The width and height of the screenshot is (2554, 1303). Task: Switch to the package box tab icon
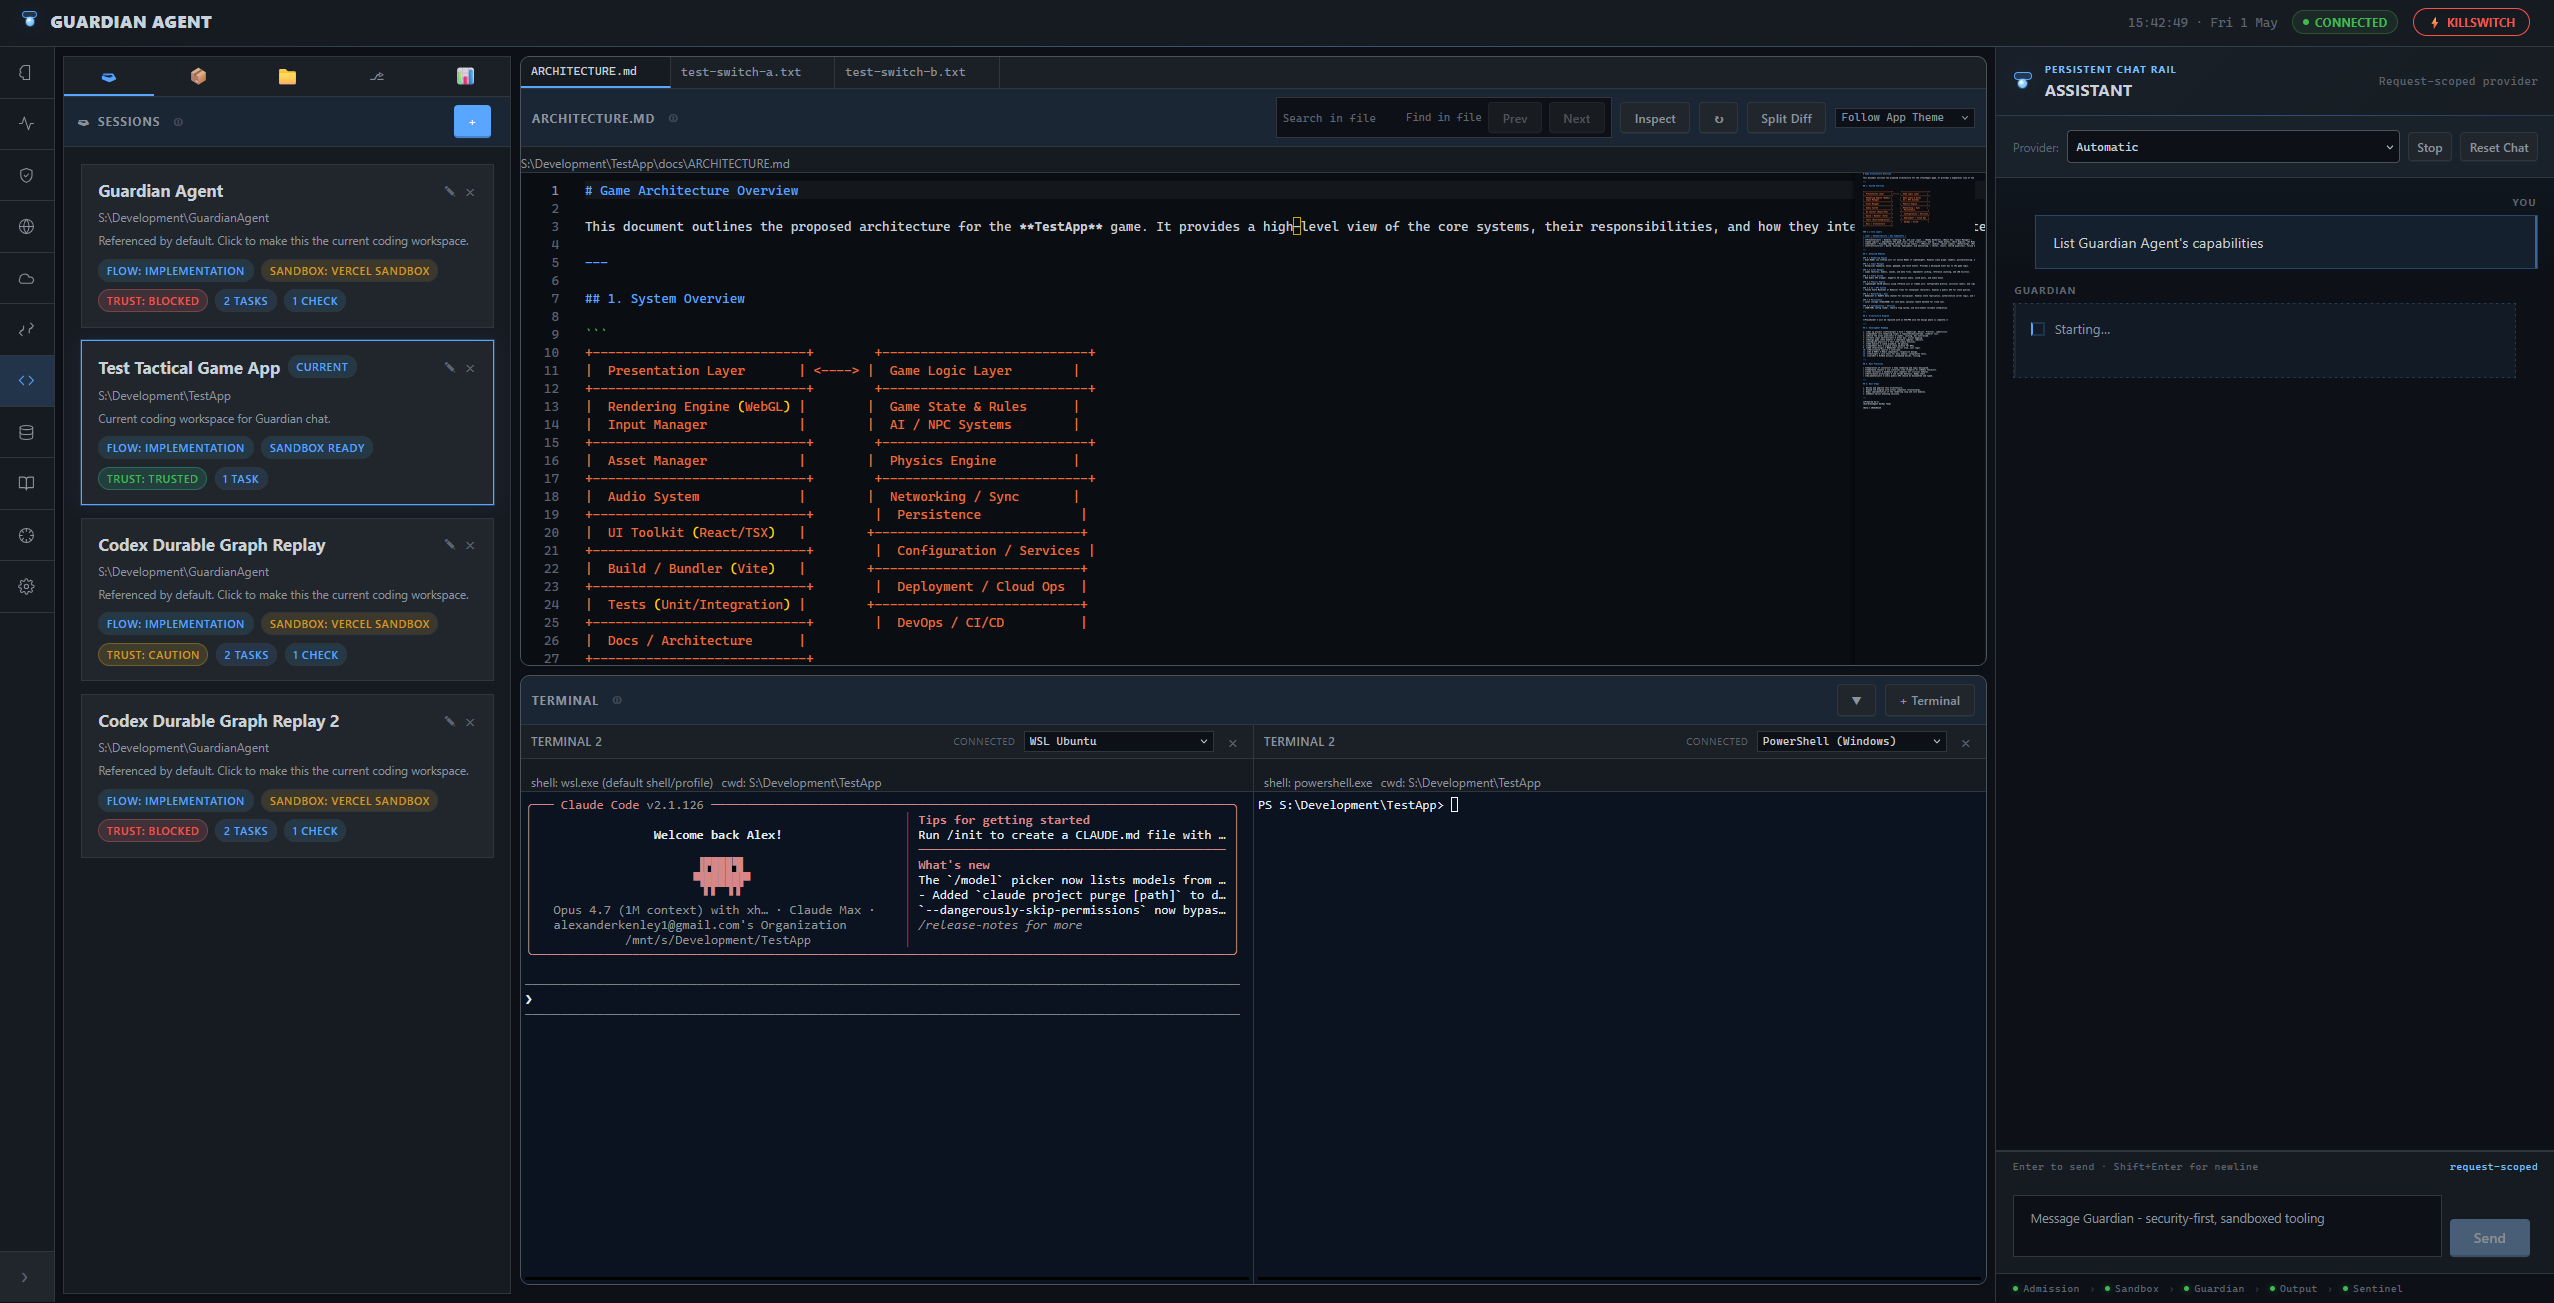pos(198,77)
